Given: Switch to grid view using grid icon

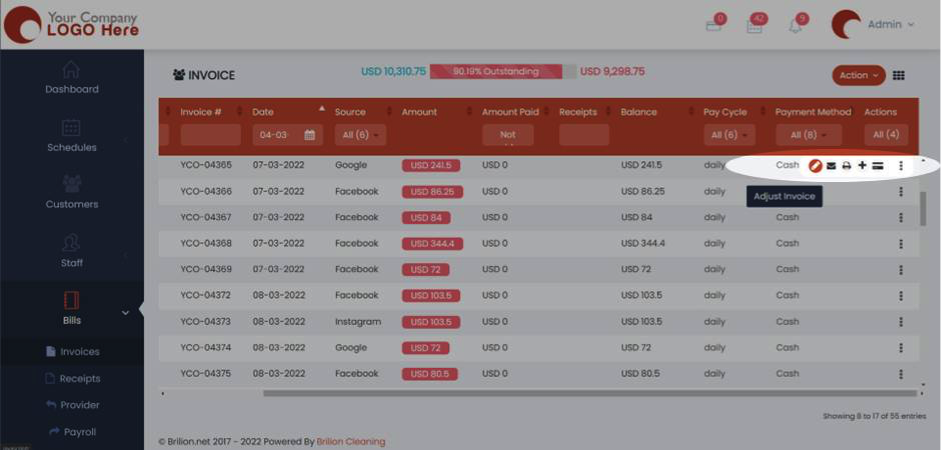Looking at the screenshot, I should [898, 75].
